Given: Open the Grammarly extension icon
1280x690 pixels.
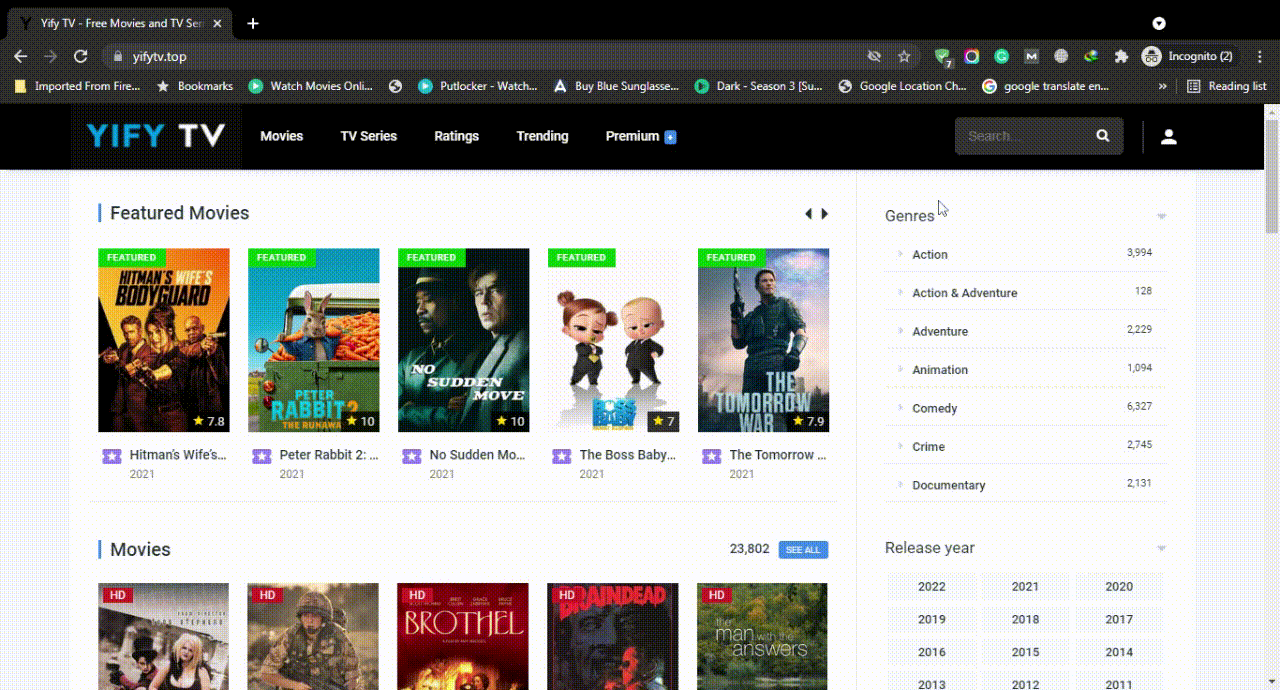Looking at the screenshot, I should point(1001,56).
